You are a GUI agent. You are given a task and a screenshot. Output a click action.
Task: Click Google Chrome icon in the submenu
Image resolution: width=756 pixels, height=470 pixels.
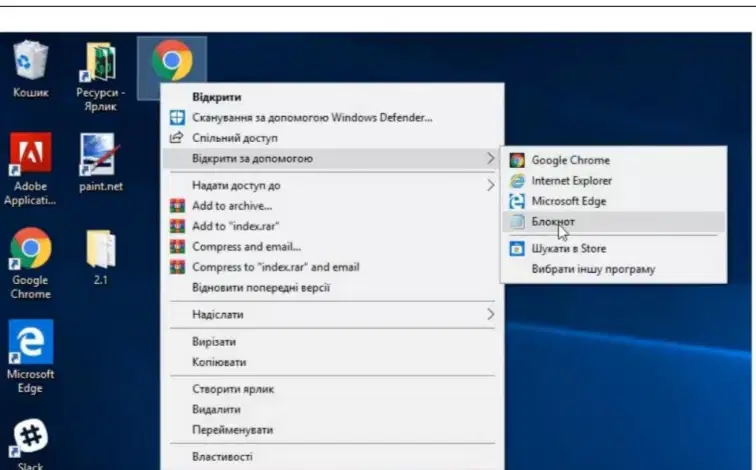click(517, 160)
